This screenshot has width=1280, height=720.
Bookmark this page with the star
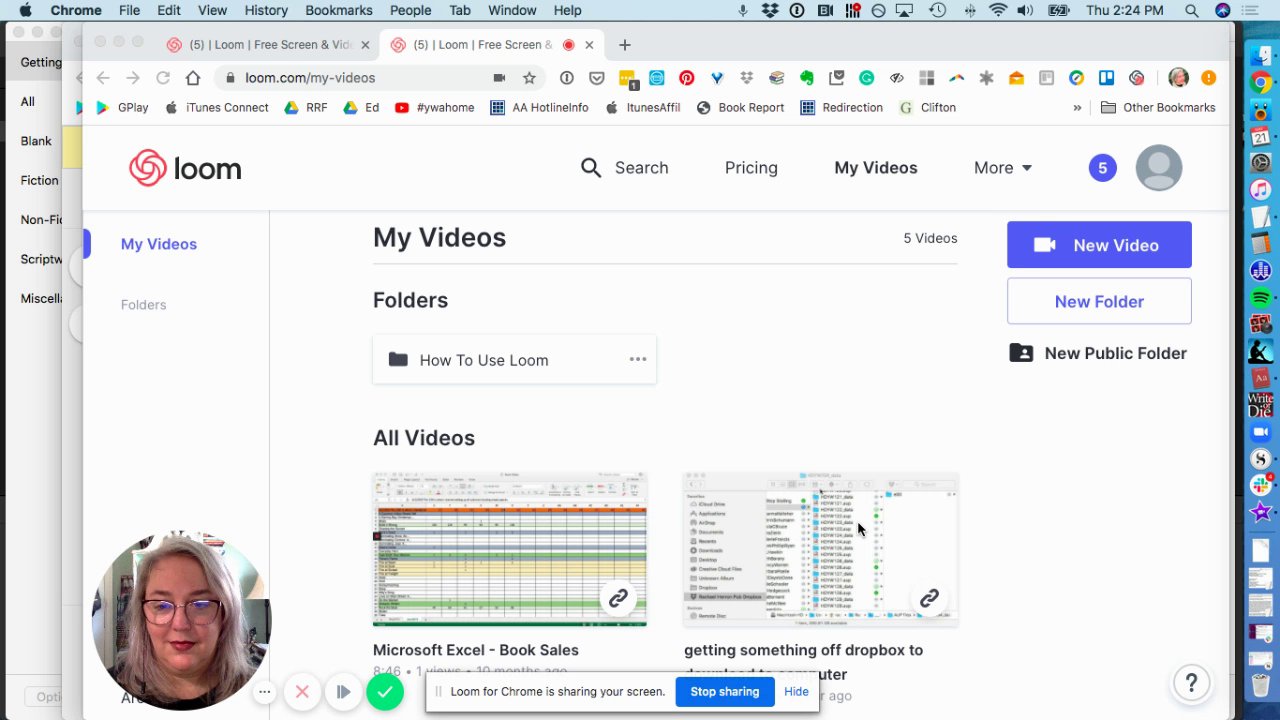click(x=529, y=78)
